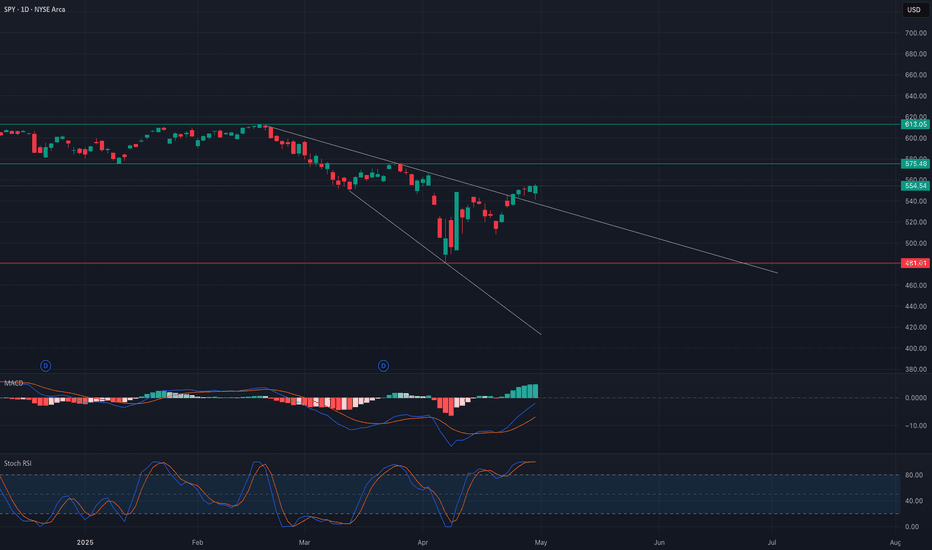Click the 575.48 price level tag
Screen dimensions: 932x550
tap(915, 164)
